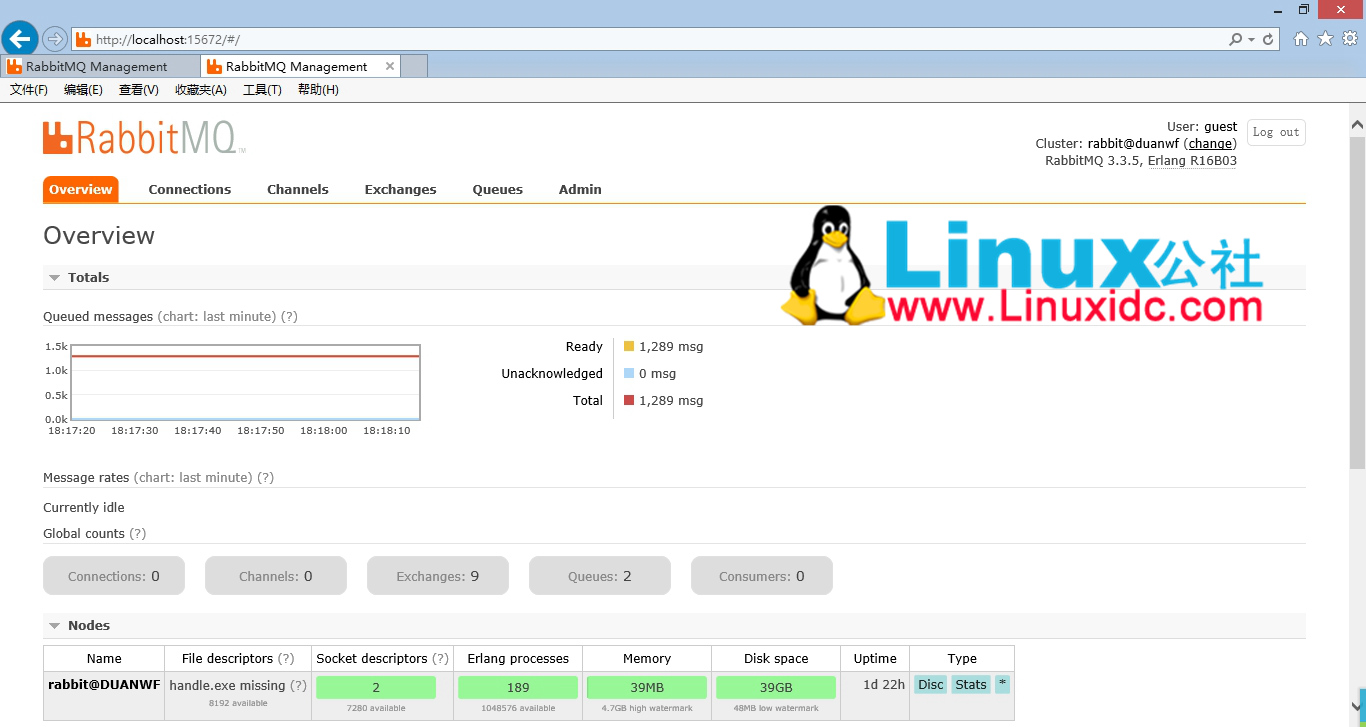
Task: Click the browser Forward arrow button
Action: point(54,39)
